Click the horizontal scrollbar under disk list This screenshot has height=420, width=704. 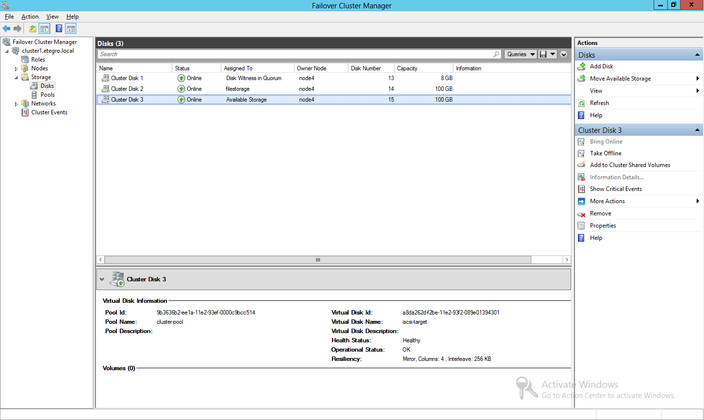point(320,259)
